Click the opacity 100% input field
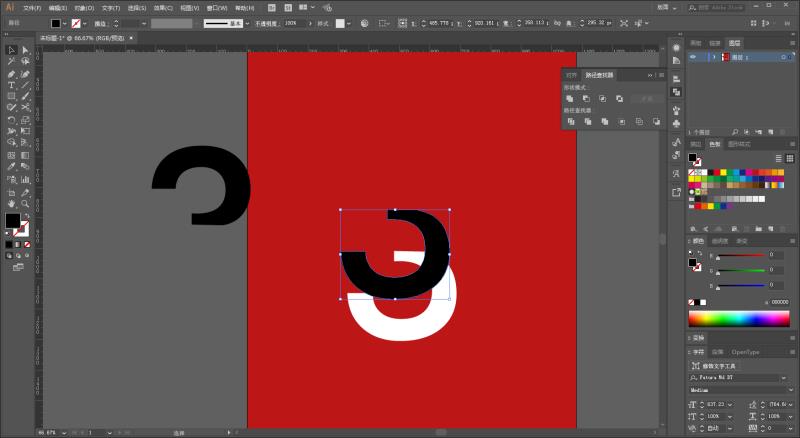 coord(294,23)
